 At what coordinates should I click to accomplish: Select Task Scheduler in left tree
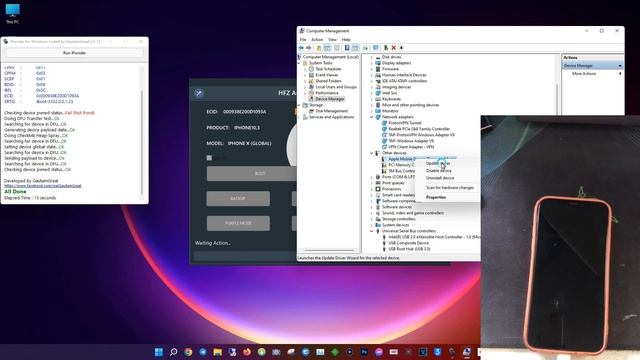pyautogui.click(x=328, y=69)
